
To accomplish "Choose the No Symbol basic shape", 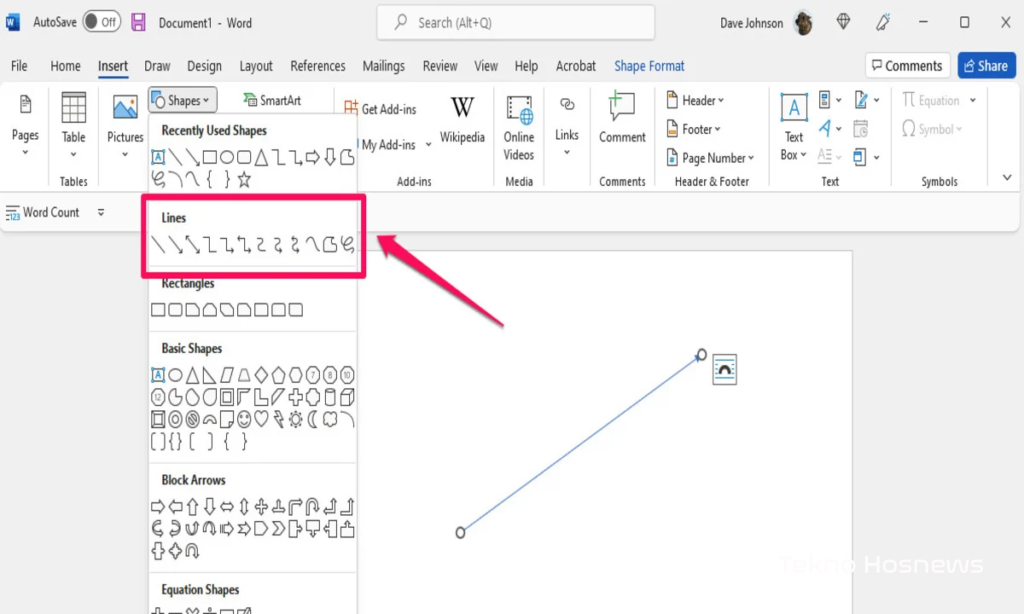I will tap(192, 419).
